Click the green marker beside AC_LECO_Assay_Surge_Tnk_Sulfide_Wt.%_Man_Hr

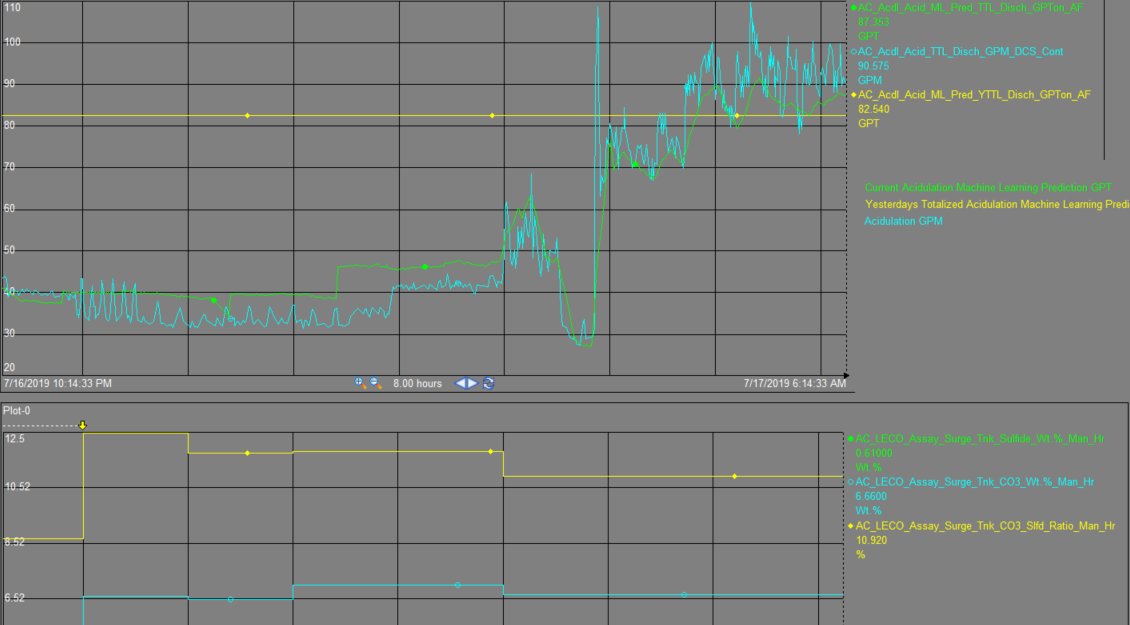pyautogui.click(x=850, y=438)
